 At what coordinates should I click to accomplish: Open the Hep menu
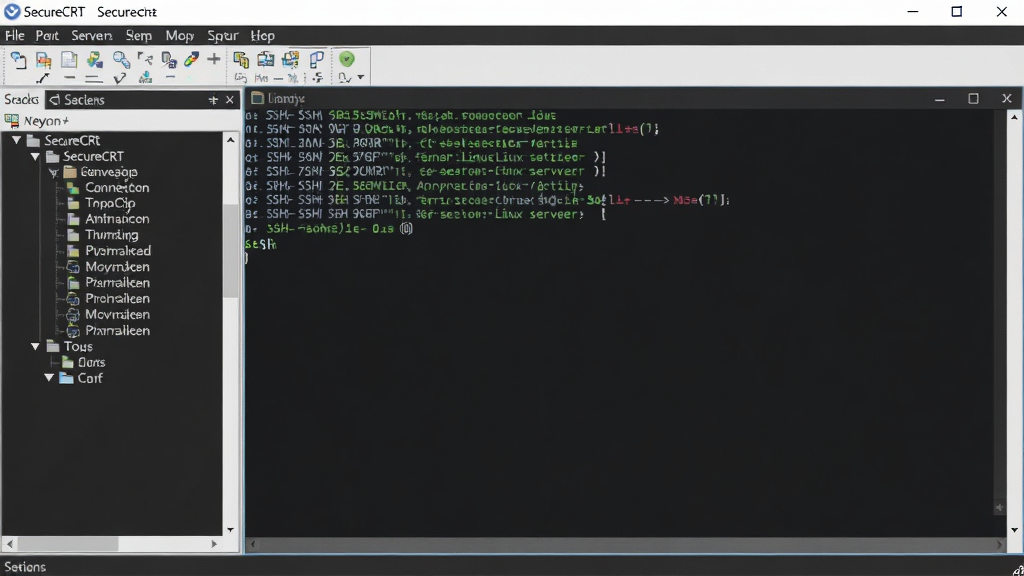[x=263, y=36]
